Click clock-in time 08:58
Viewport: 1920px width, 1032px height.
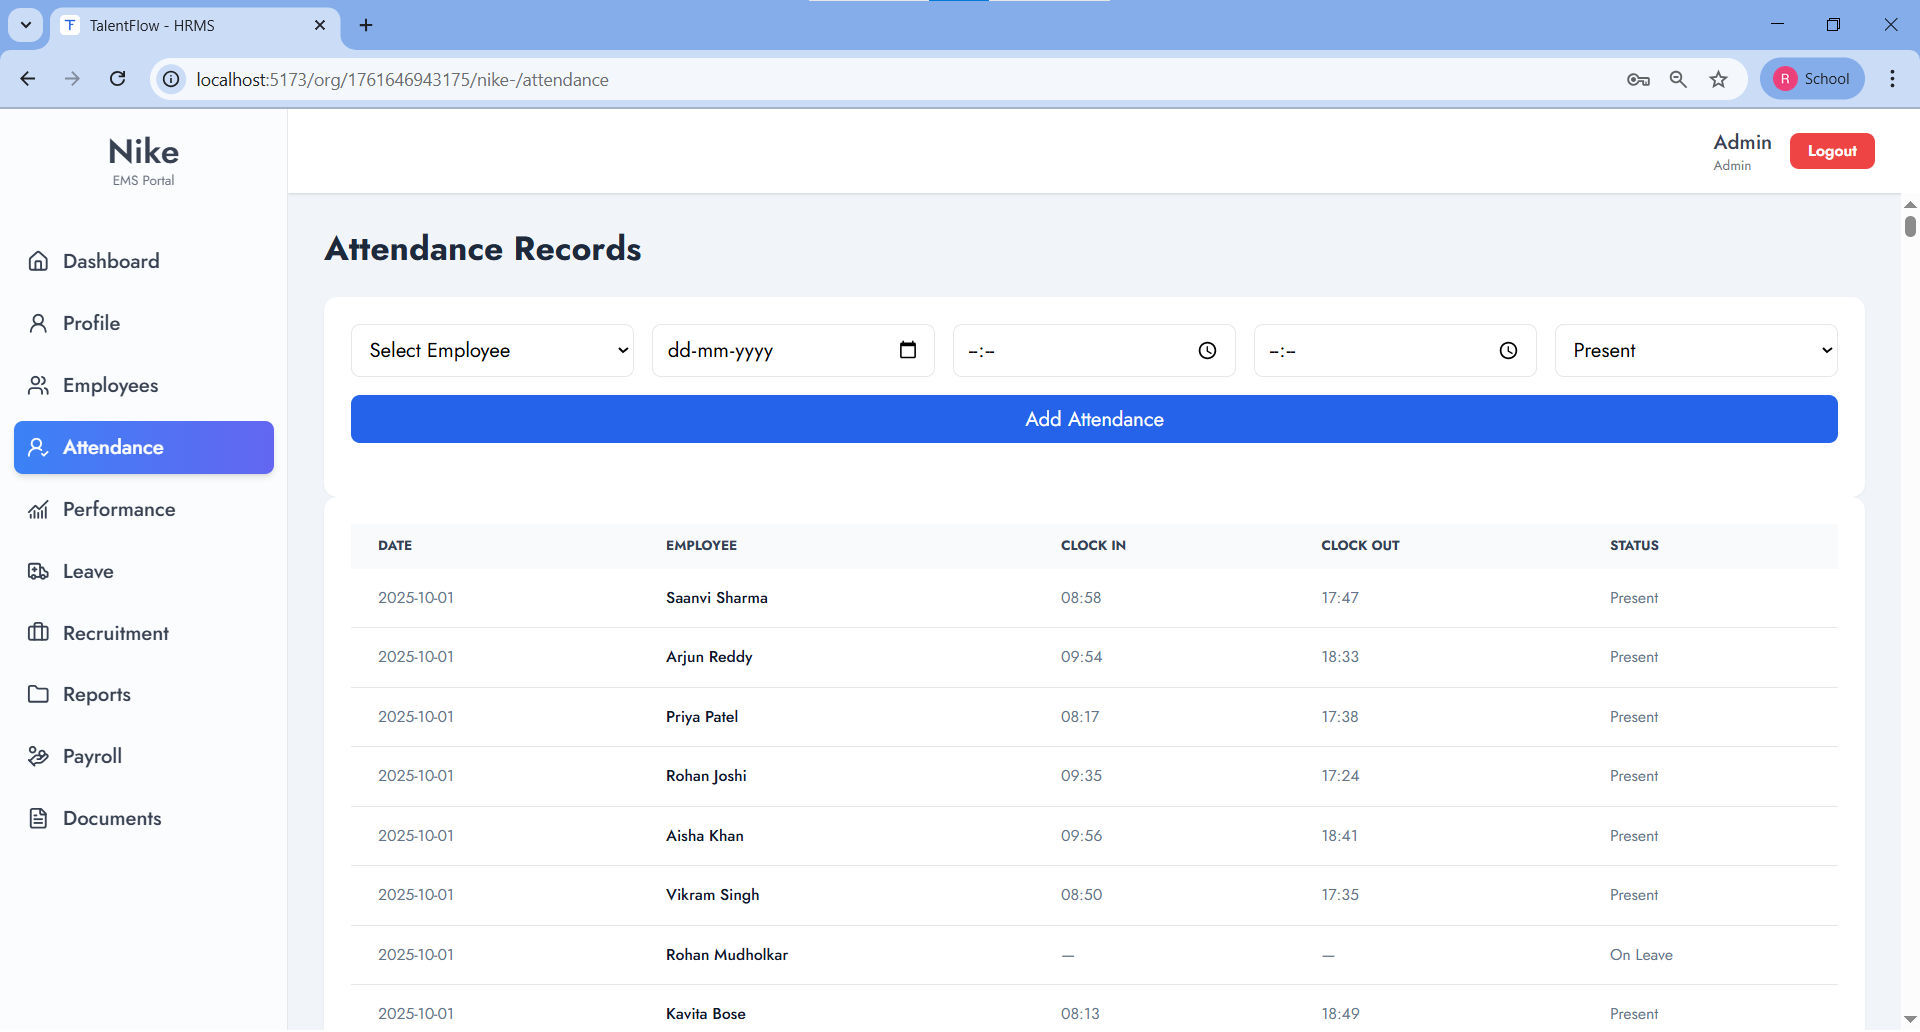(1081, 598)
